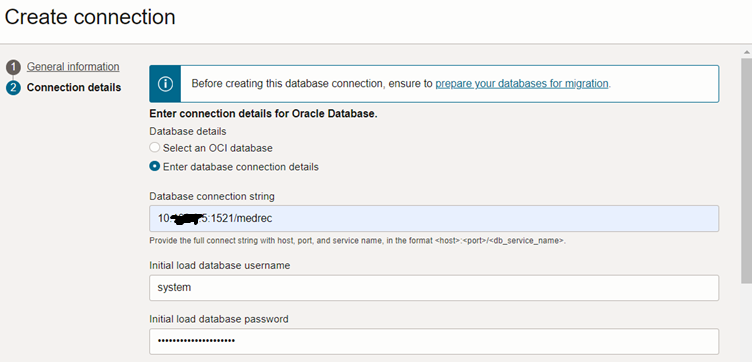Click the step 2 circle icon

pos(13,88)
